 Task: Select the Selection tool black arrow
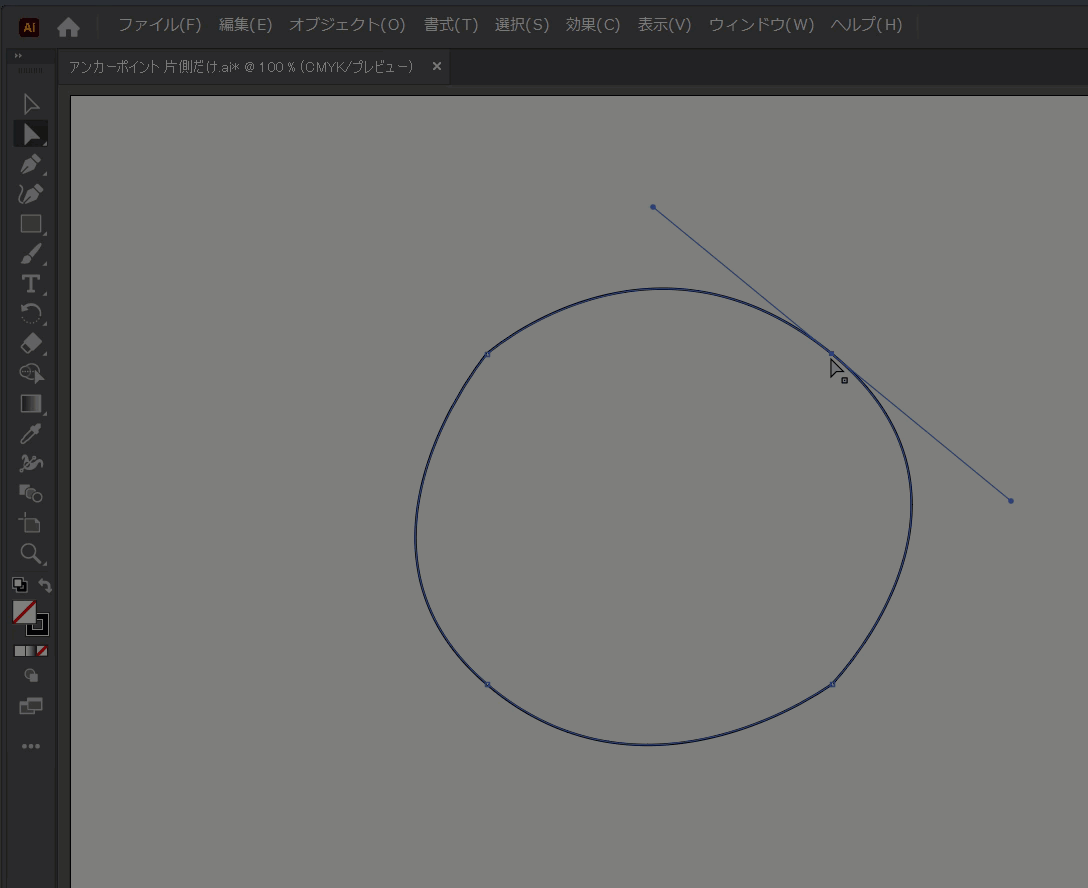pos(31,104)
